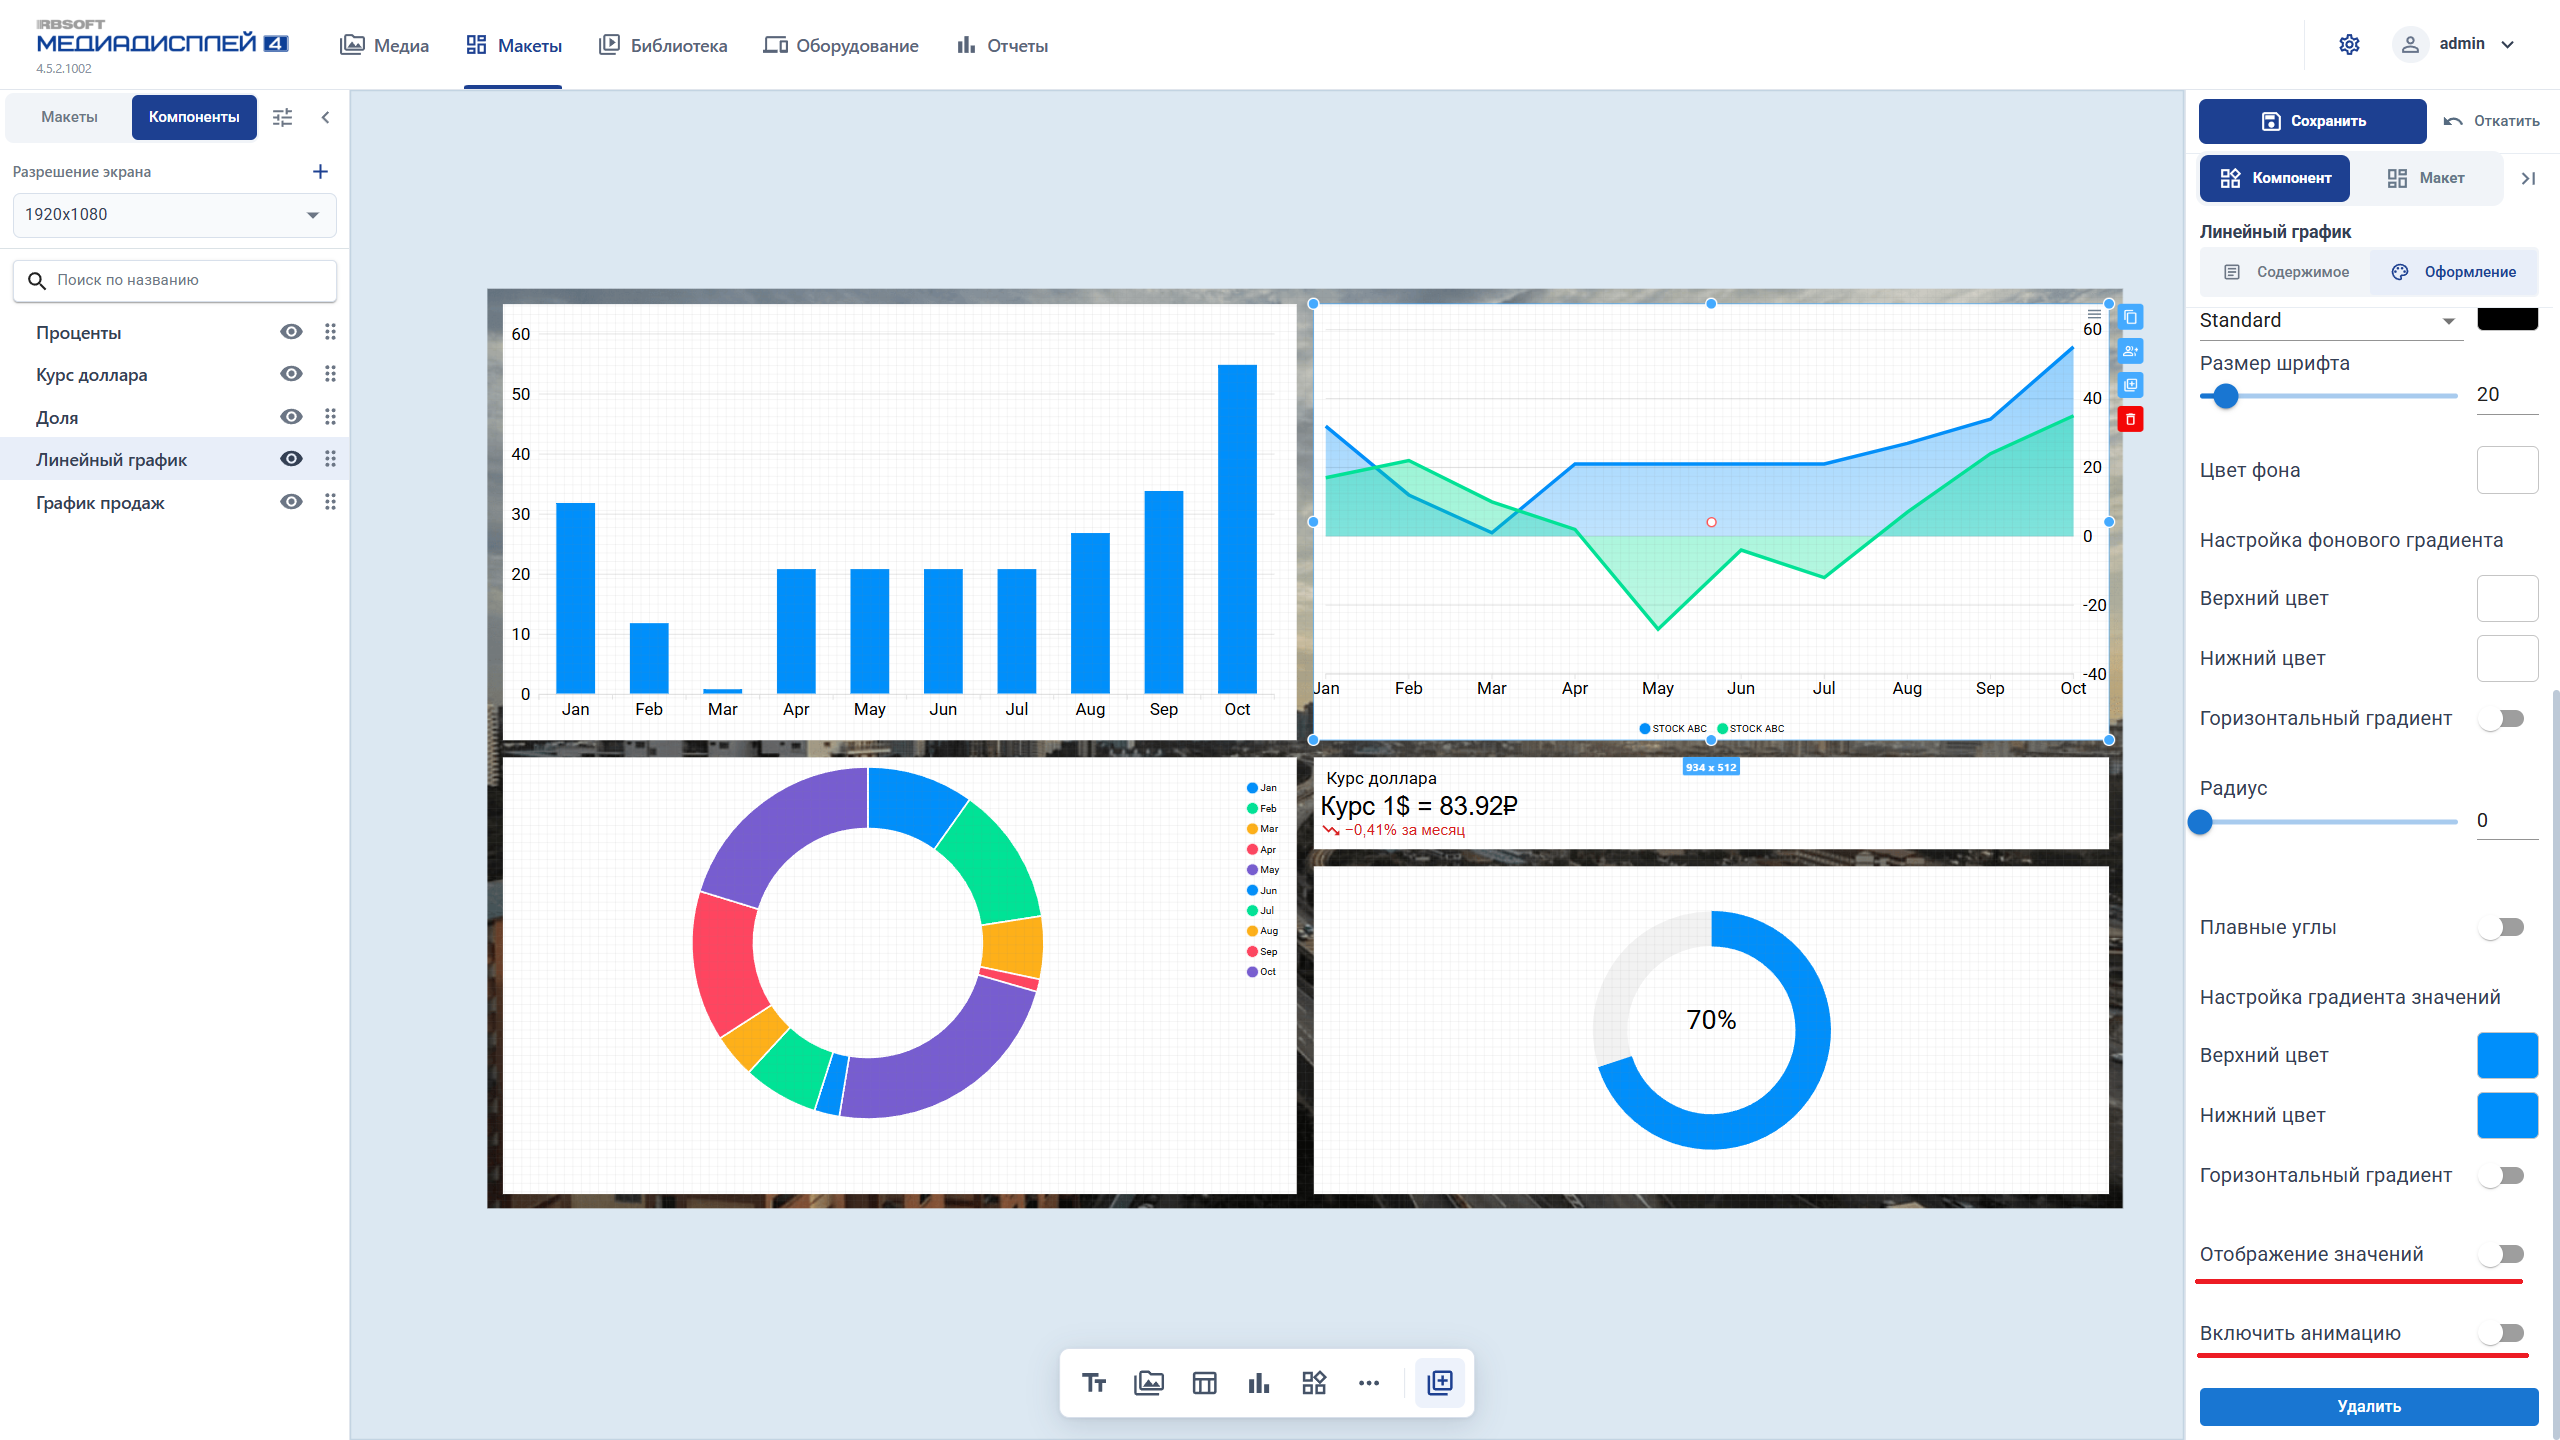Image resolution: width=2560 pixels, height=1440 pixels.
Task: Select the widgets tool in bottom toolbar
Action: click(1314, 1383)
